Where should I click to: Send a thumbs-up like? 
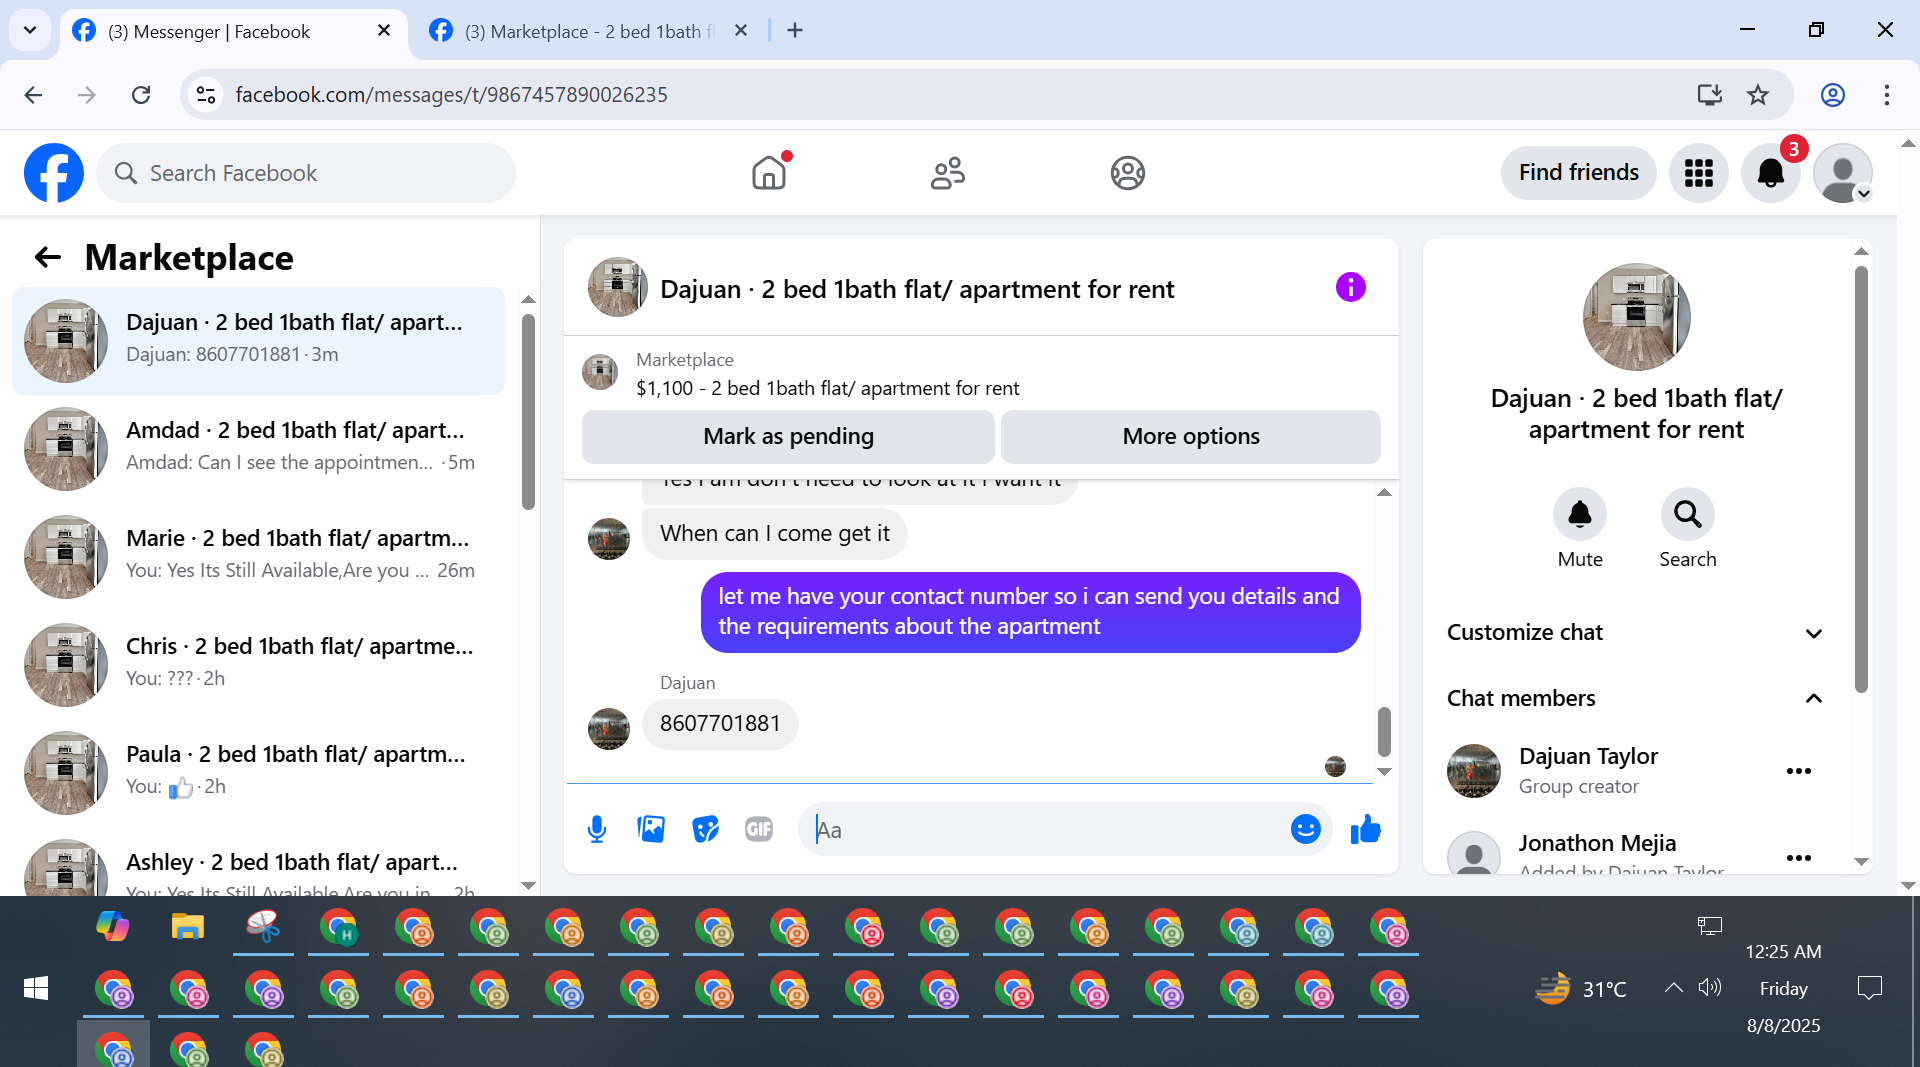[x=1365, y=829]
